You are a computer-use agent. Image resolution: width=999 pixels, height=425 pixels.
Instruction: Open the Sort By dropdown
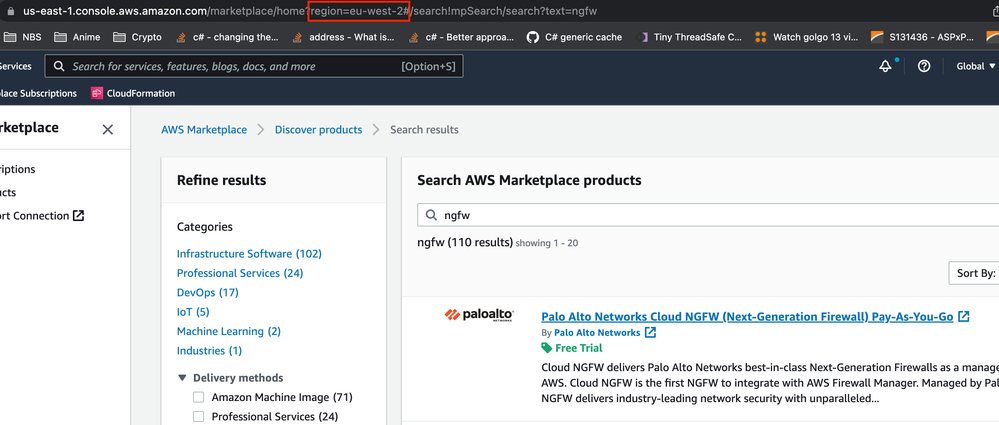click(x=974, y=273)
